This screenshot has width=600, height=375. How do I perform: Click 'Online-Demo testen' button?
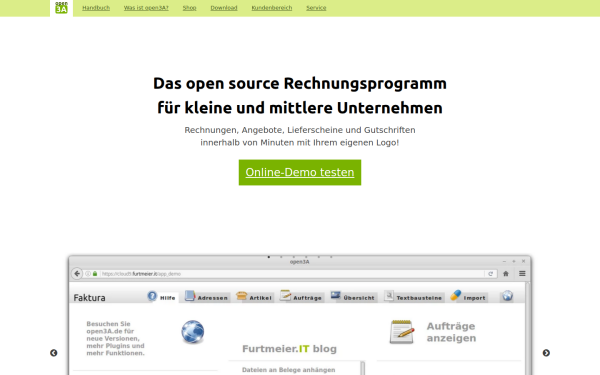point(300,173)
